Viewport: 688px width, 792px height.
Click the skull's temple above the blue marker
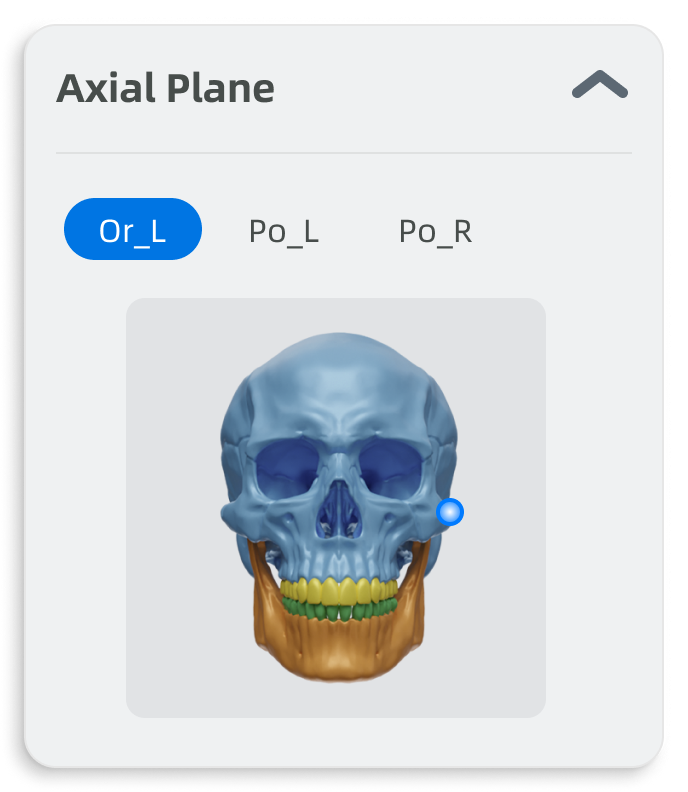pyautogui.click(x=440, y=440)
